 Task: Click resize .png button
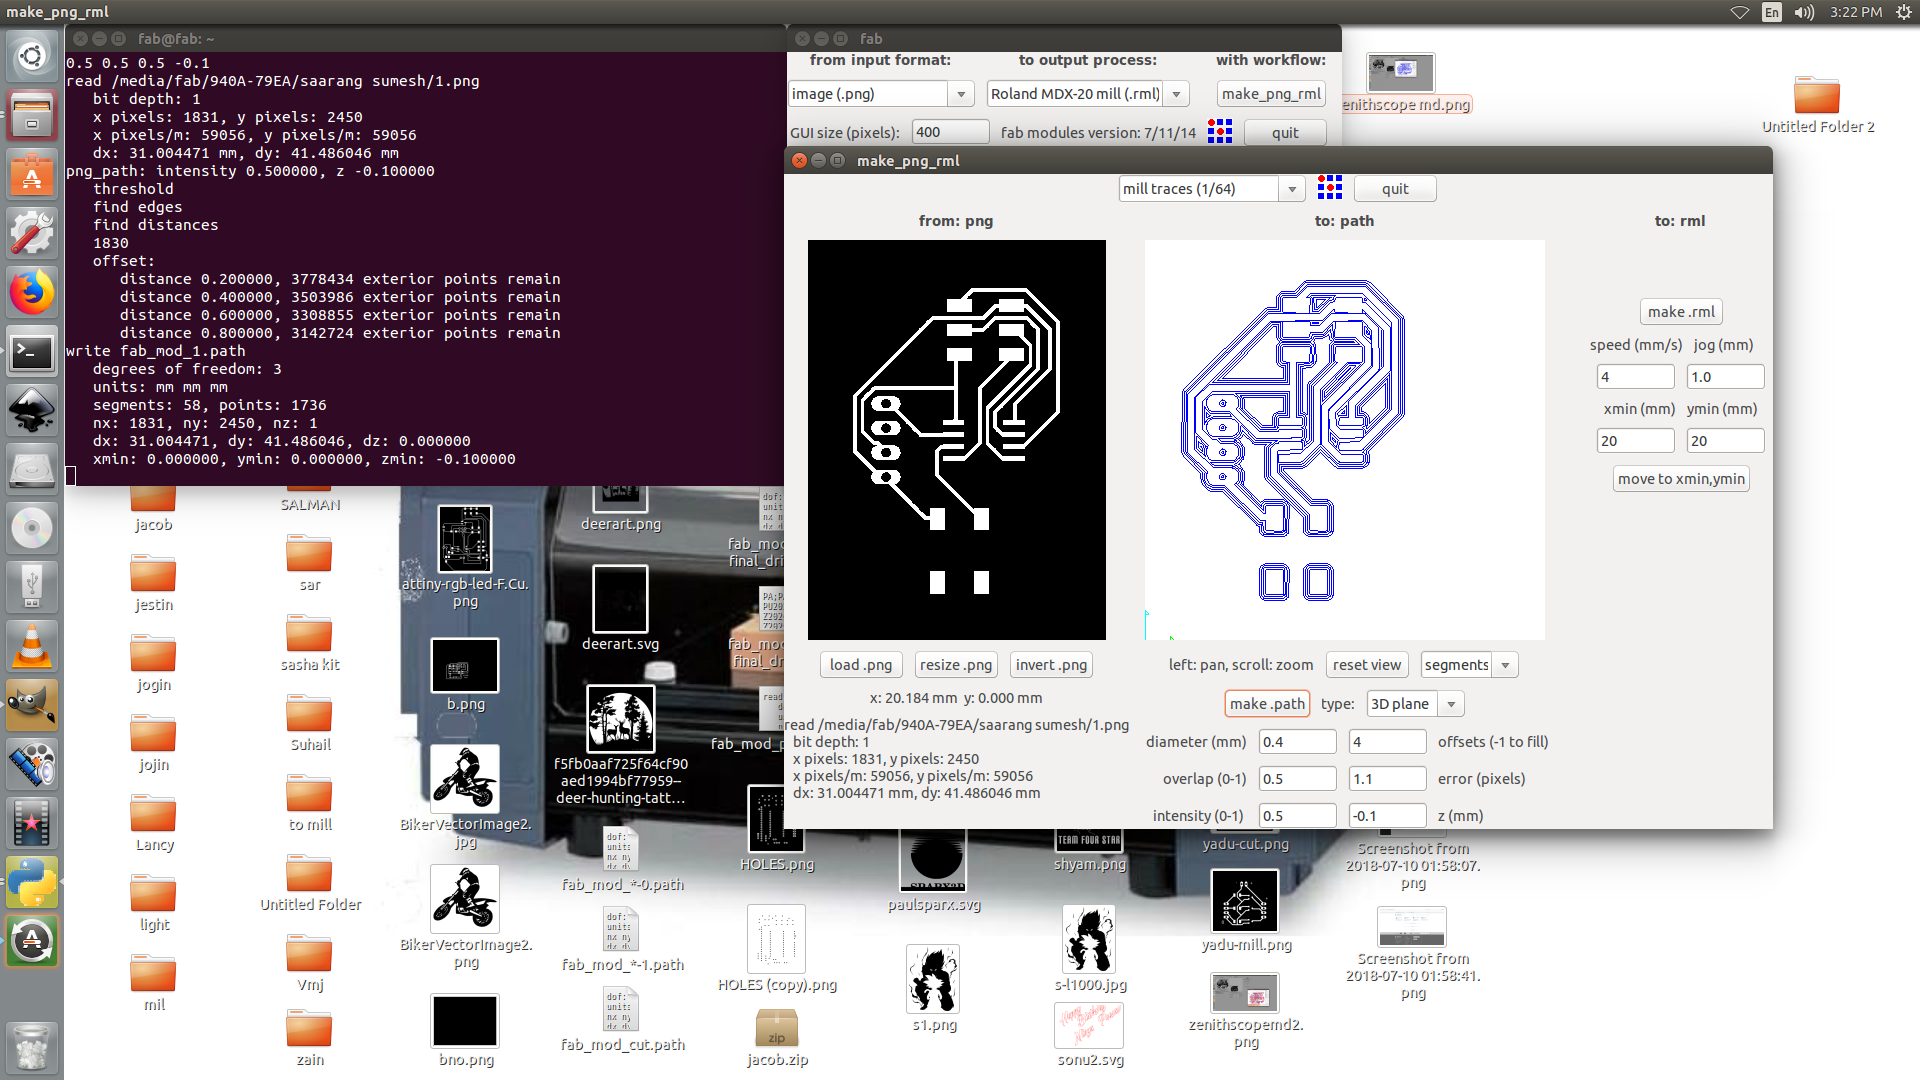tap(956, 665)
